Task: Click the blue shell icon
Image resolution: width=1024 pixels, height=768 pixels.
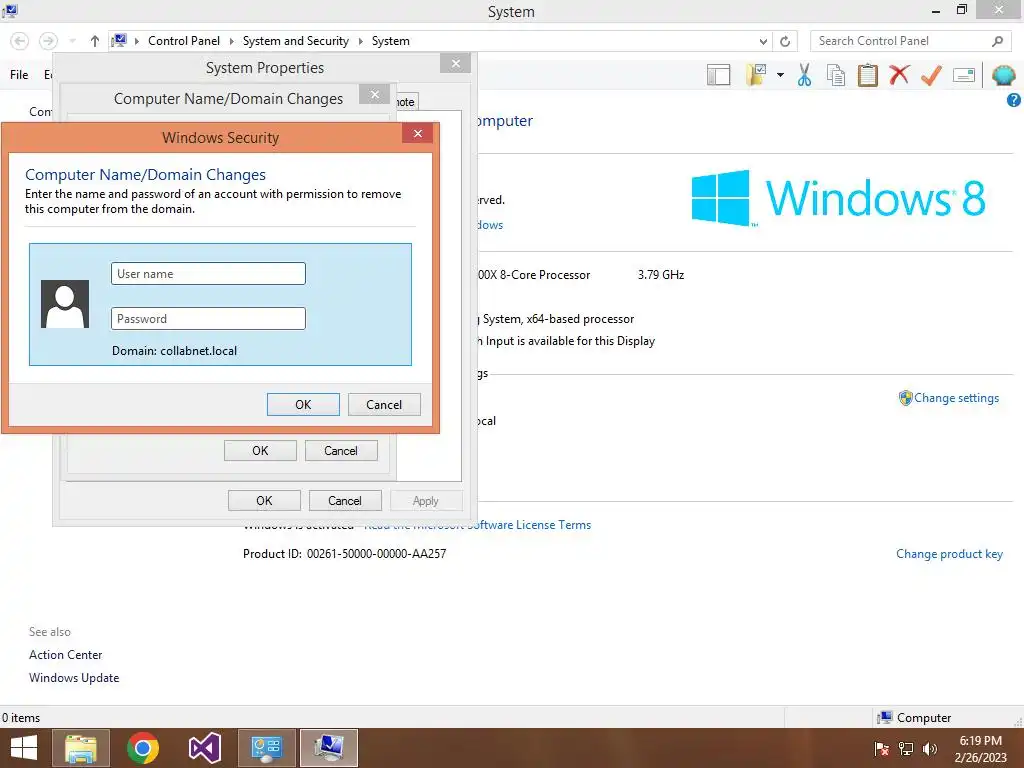Action: coord(1003,75)
